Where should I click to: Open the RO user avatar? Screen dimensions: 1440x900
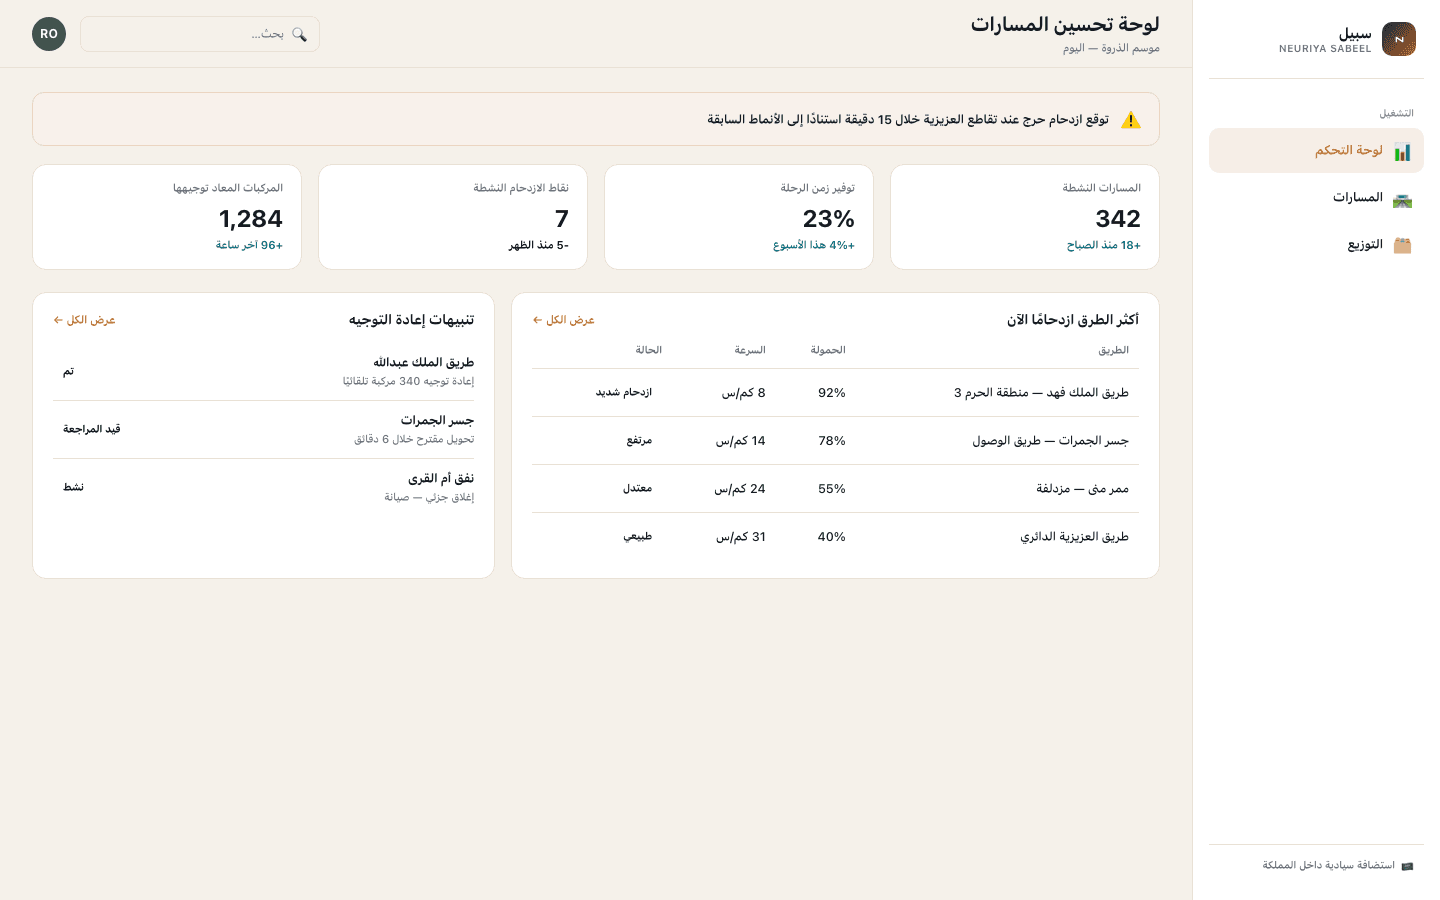[49, 34]
